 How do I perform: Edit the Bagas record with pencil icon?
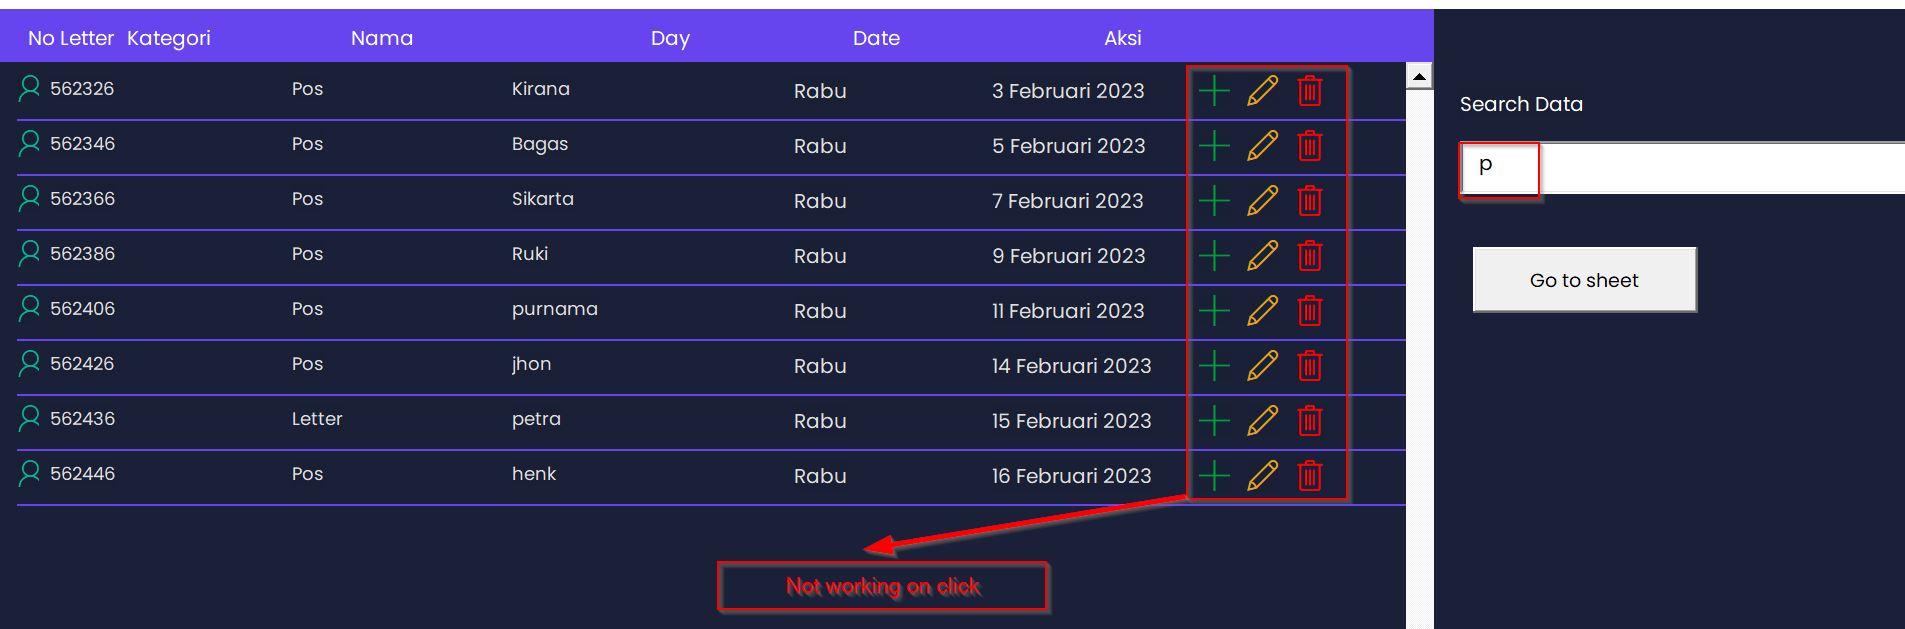click(x=1262, y=146)
